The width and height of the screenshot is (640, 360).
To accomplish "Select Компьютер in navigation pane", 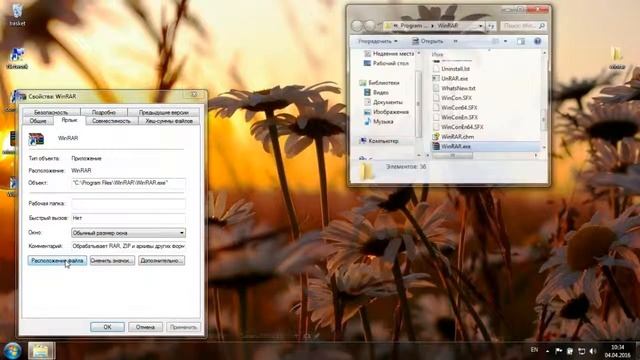I will point(379,141).
